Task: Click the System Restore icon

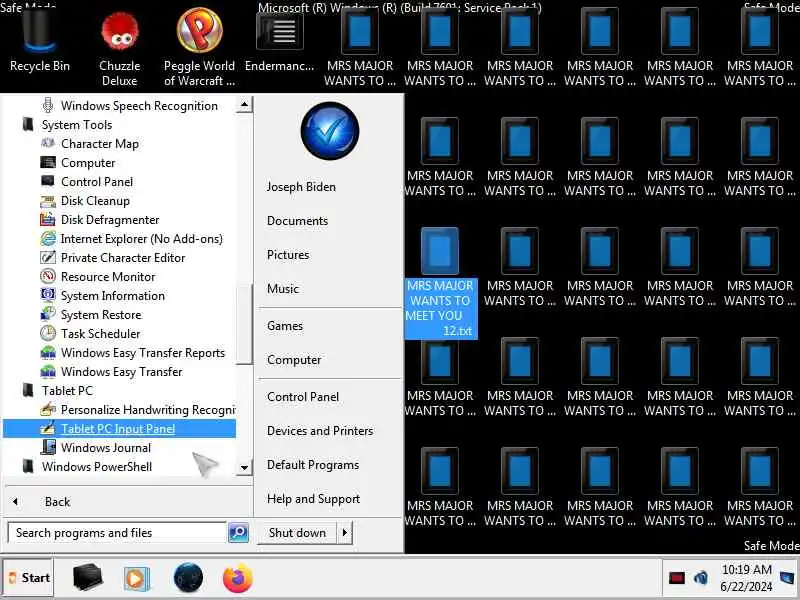Action: click(48, 314)
